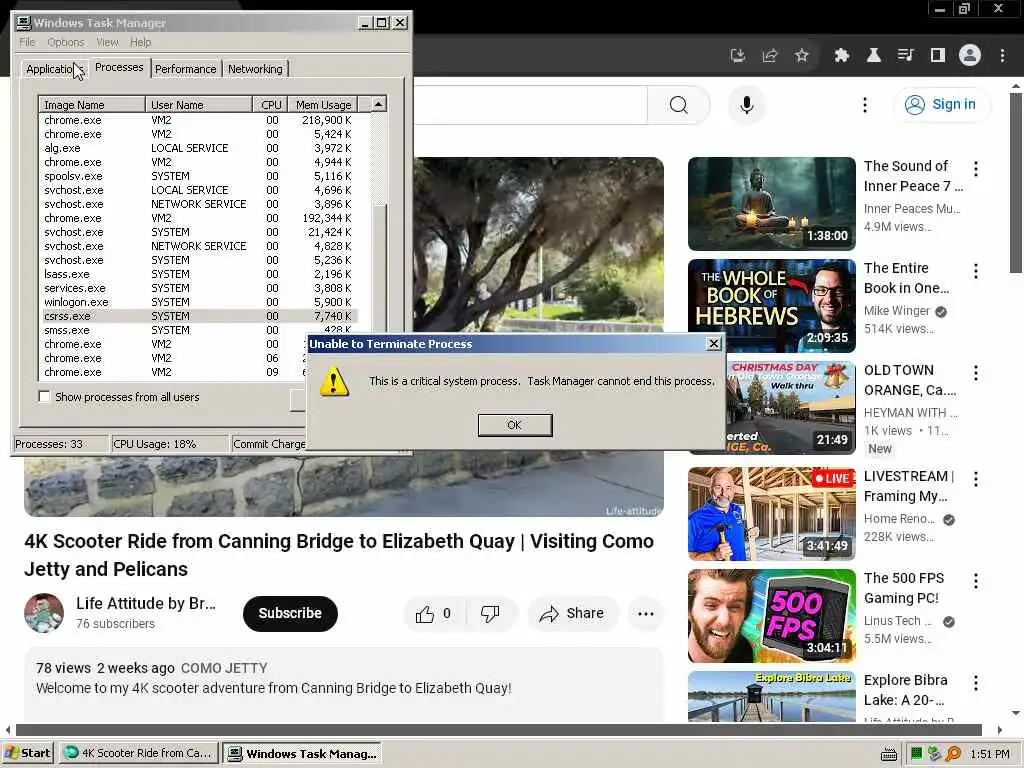The height and width of the screenshot is (768, 1024).
Task: Open options menu for 500 FPS Gaming PC video
Action: pos(976,581)
